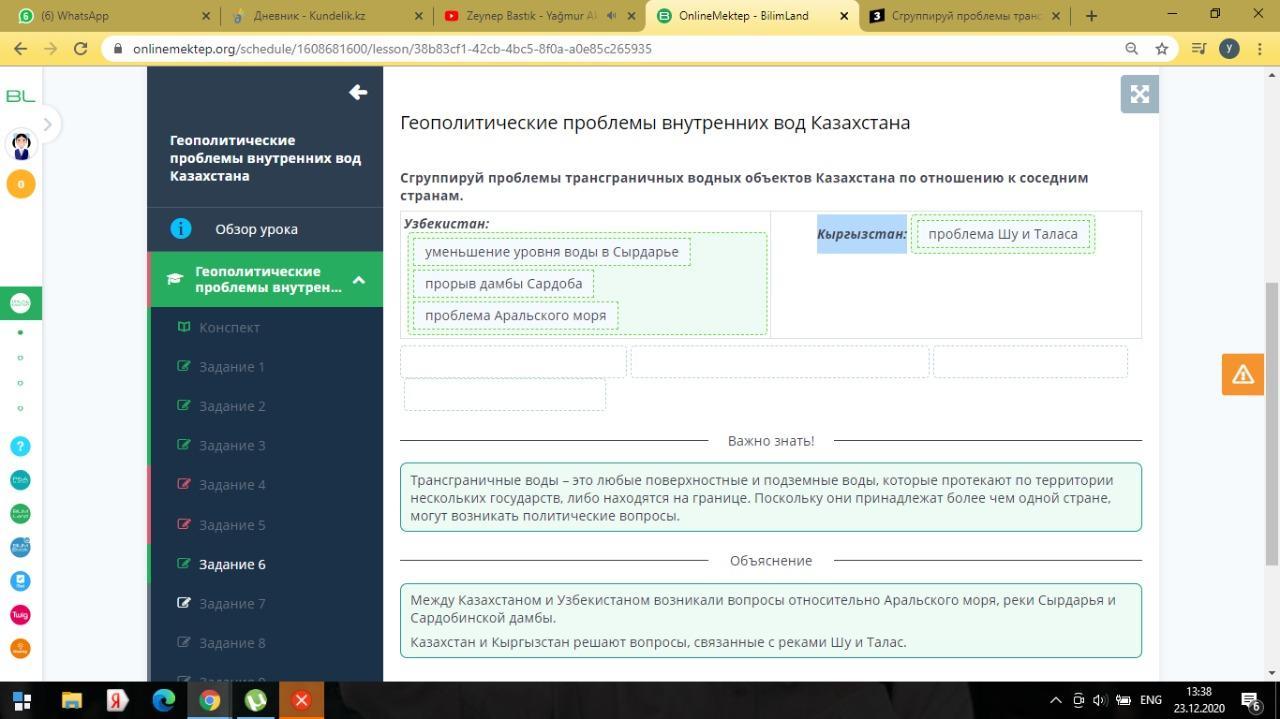
Task: Mute audio on the YouTube tab
Action: coord(610,16)
